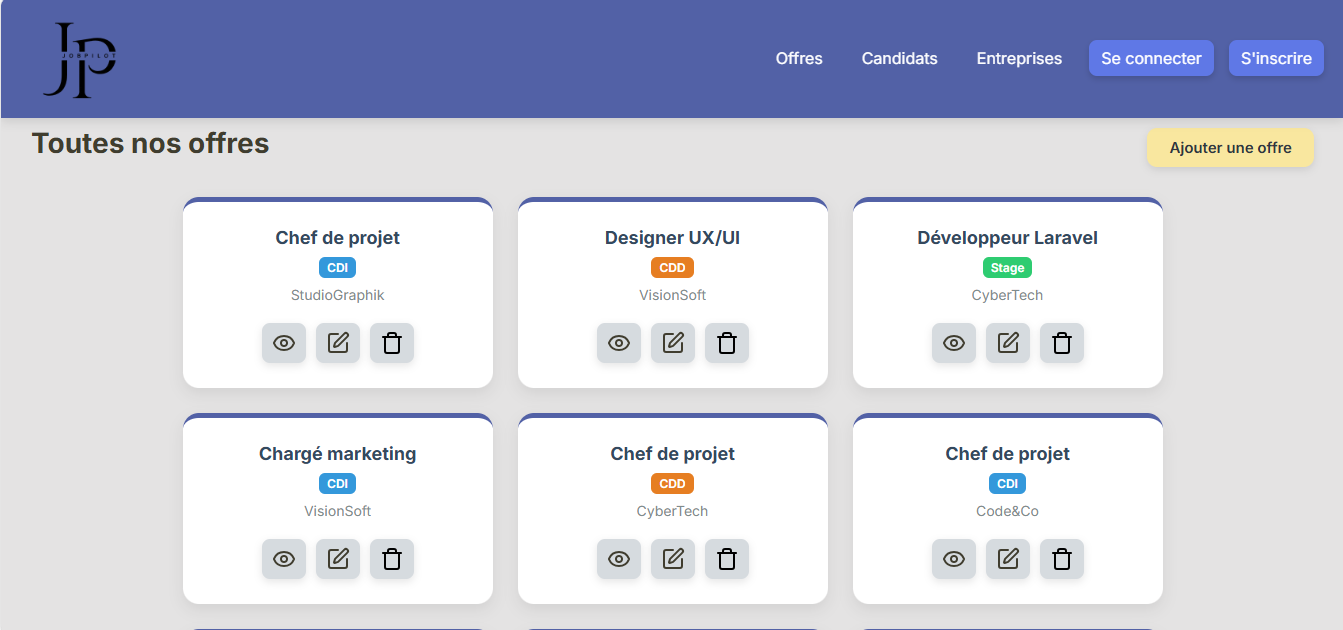
Task: Navigate to Entreprises in the navbar
Action: coord(1019,58)
